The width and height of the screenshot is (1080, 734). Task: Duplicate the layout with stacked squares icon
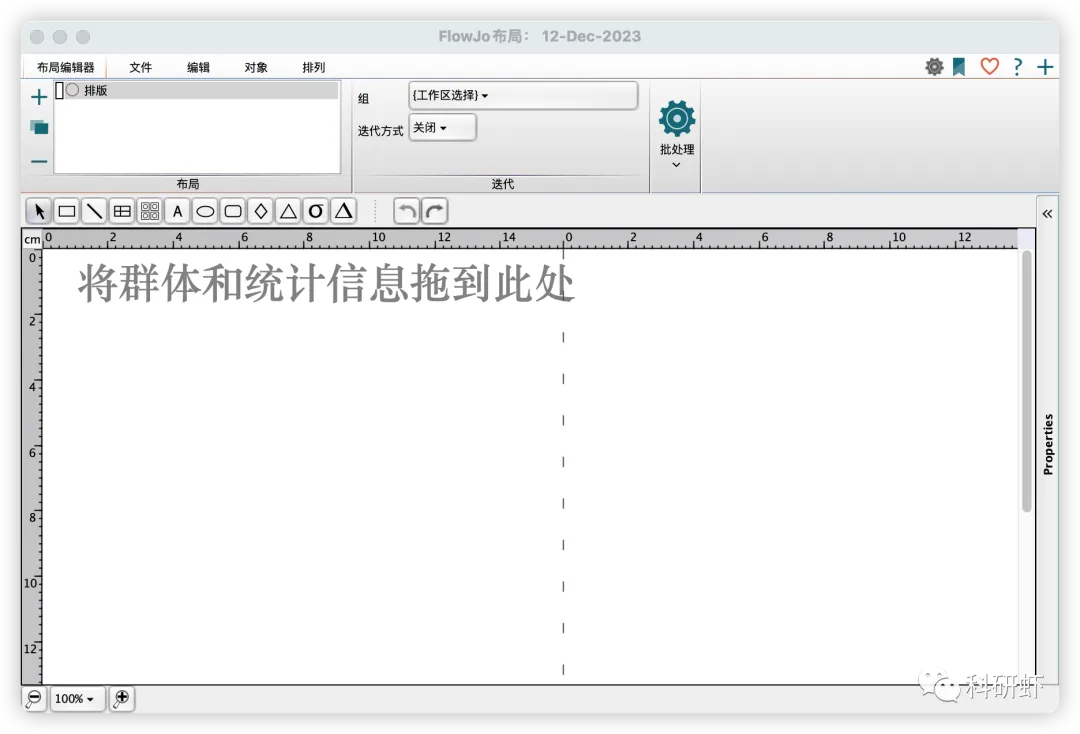(39, 127)
